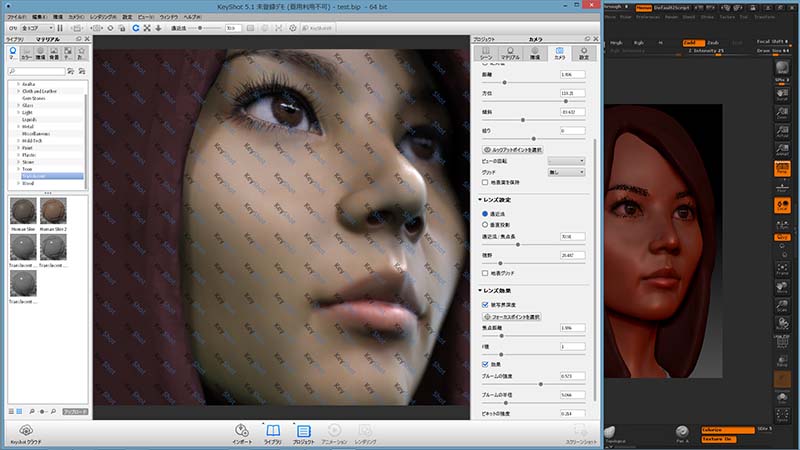800x450 pixels.
Task: Toggle Colorize button in ZBrush
Action: 728,430
